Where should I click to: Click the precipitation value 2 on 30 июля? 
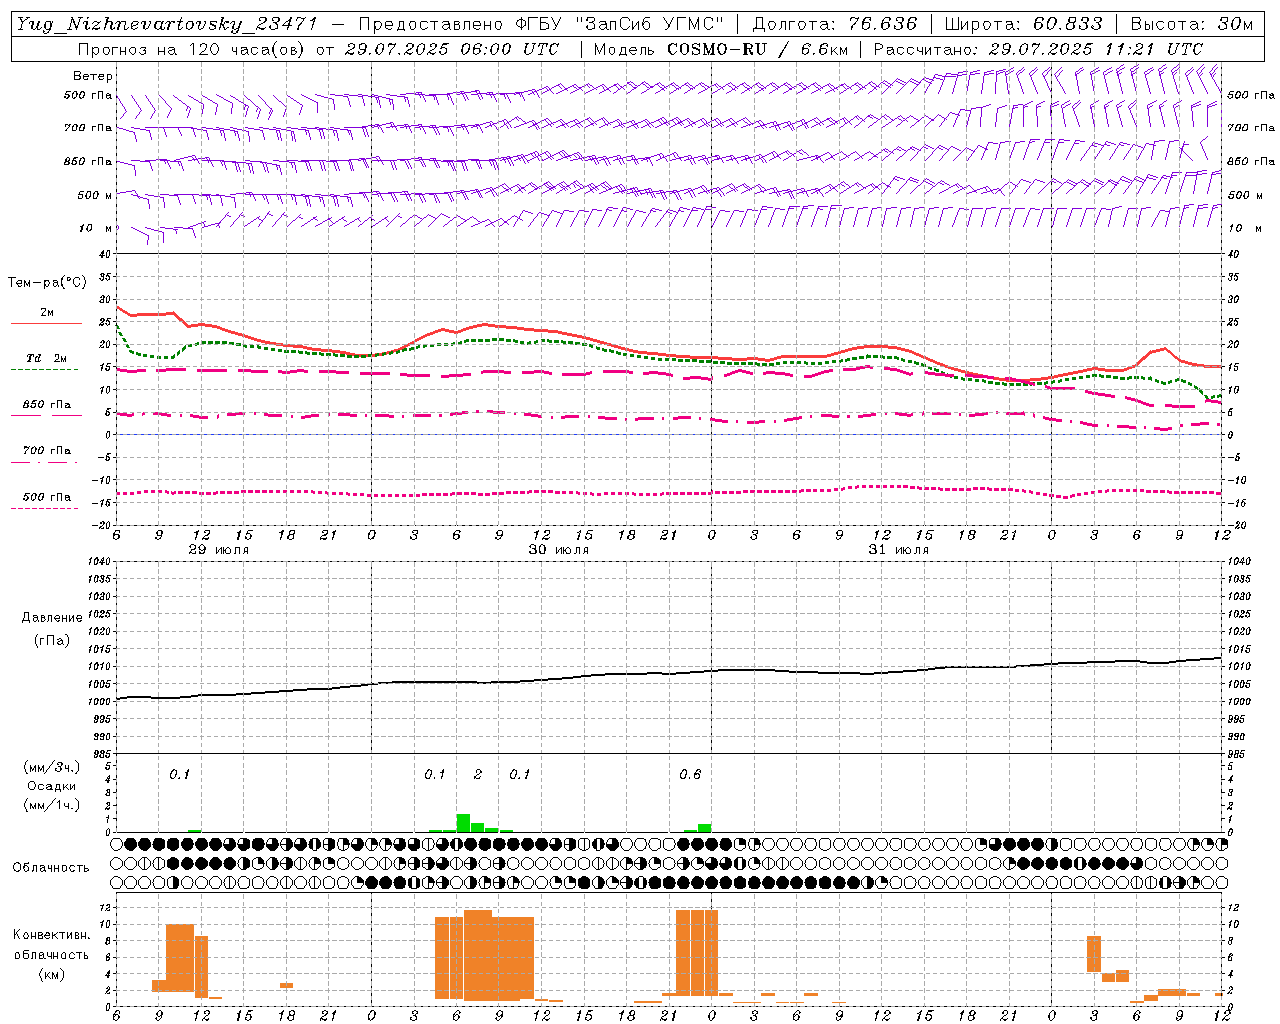coord(478,775)
